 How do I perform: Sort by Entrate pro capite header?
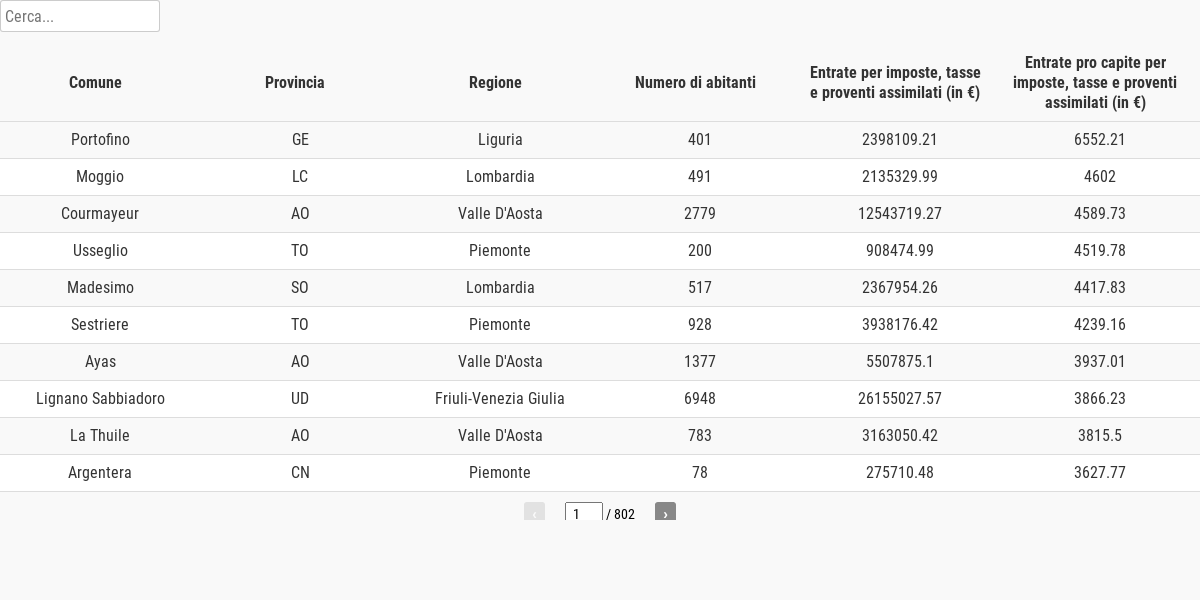point(1095,82)
